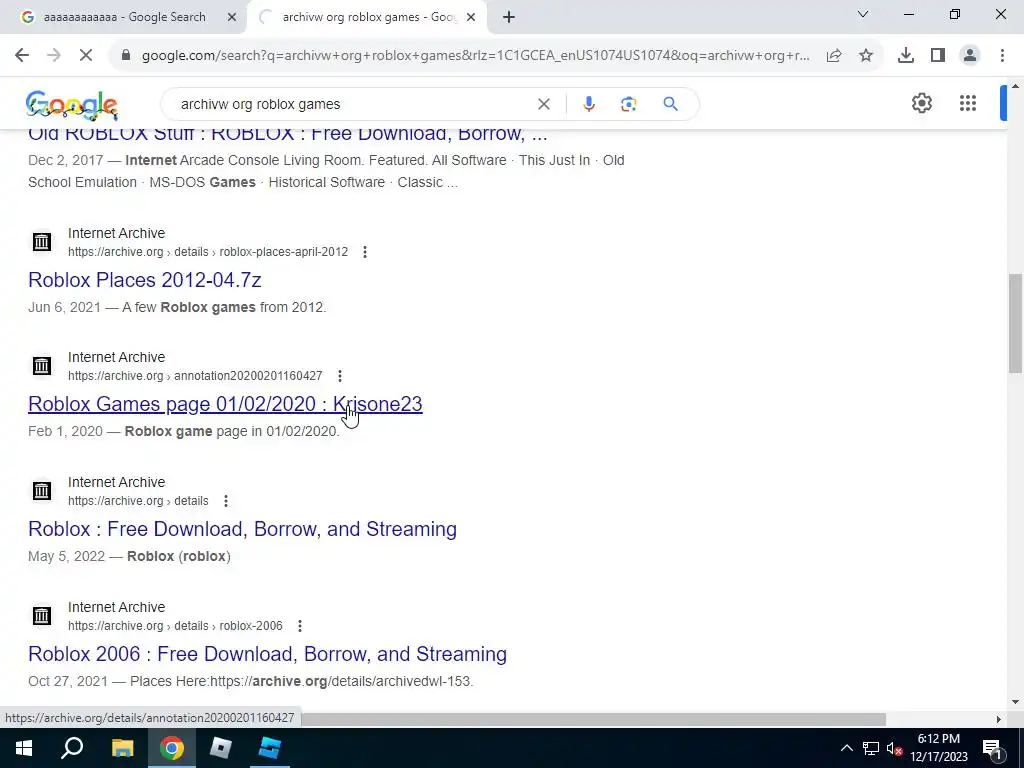Open Google quick settings gear
This screenshot has width=1024, height=768.
921,103
